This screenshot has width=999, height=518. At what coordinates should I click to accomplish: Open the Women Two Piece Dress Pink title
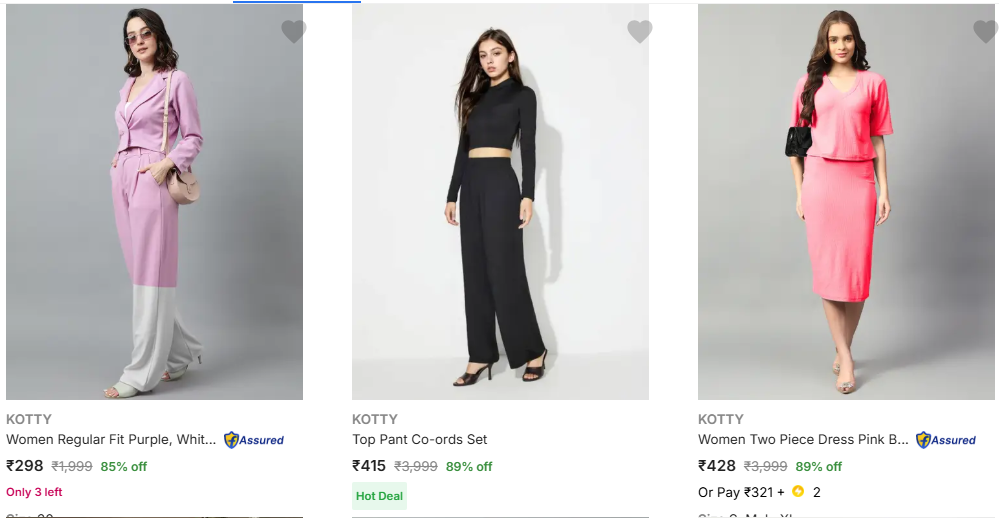(x=803, y=440)
